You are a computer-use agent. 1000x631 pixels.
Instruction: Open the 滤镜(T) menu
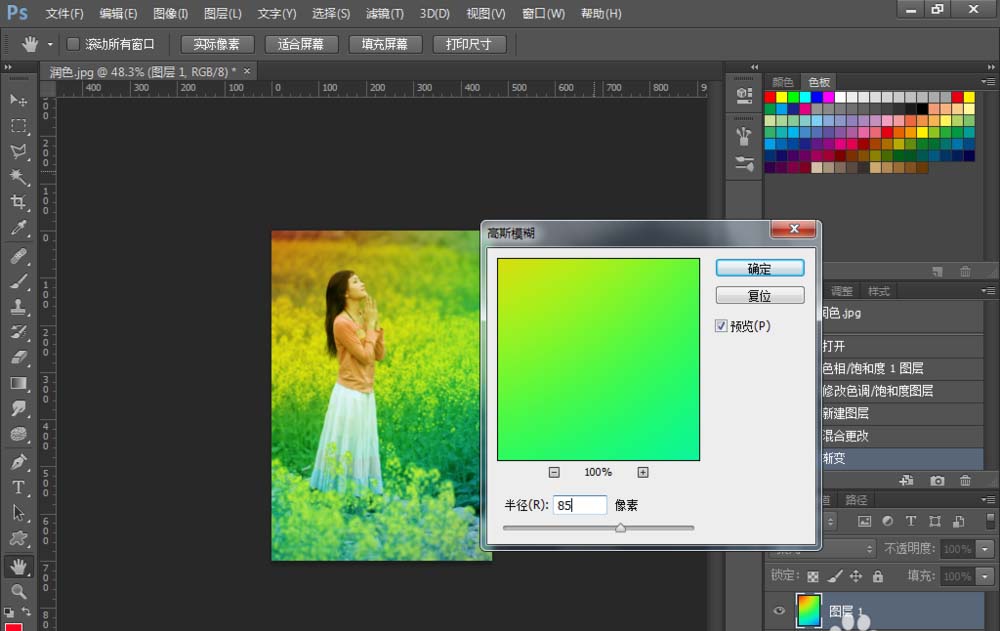click(385, 14)
